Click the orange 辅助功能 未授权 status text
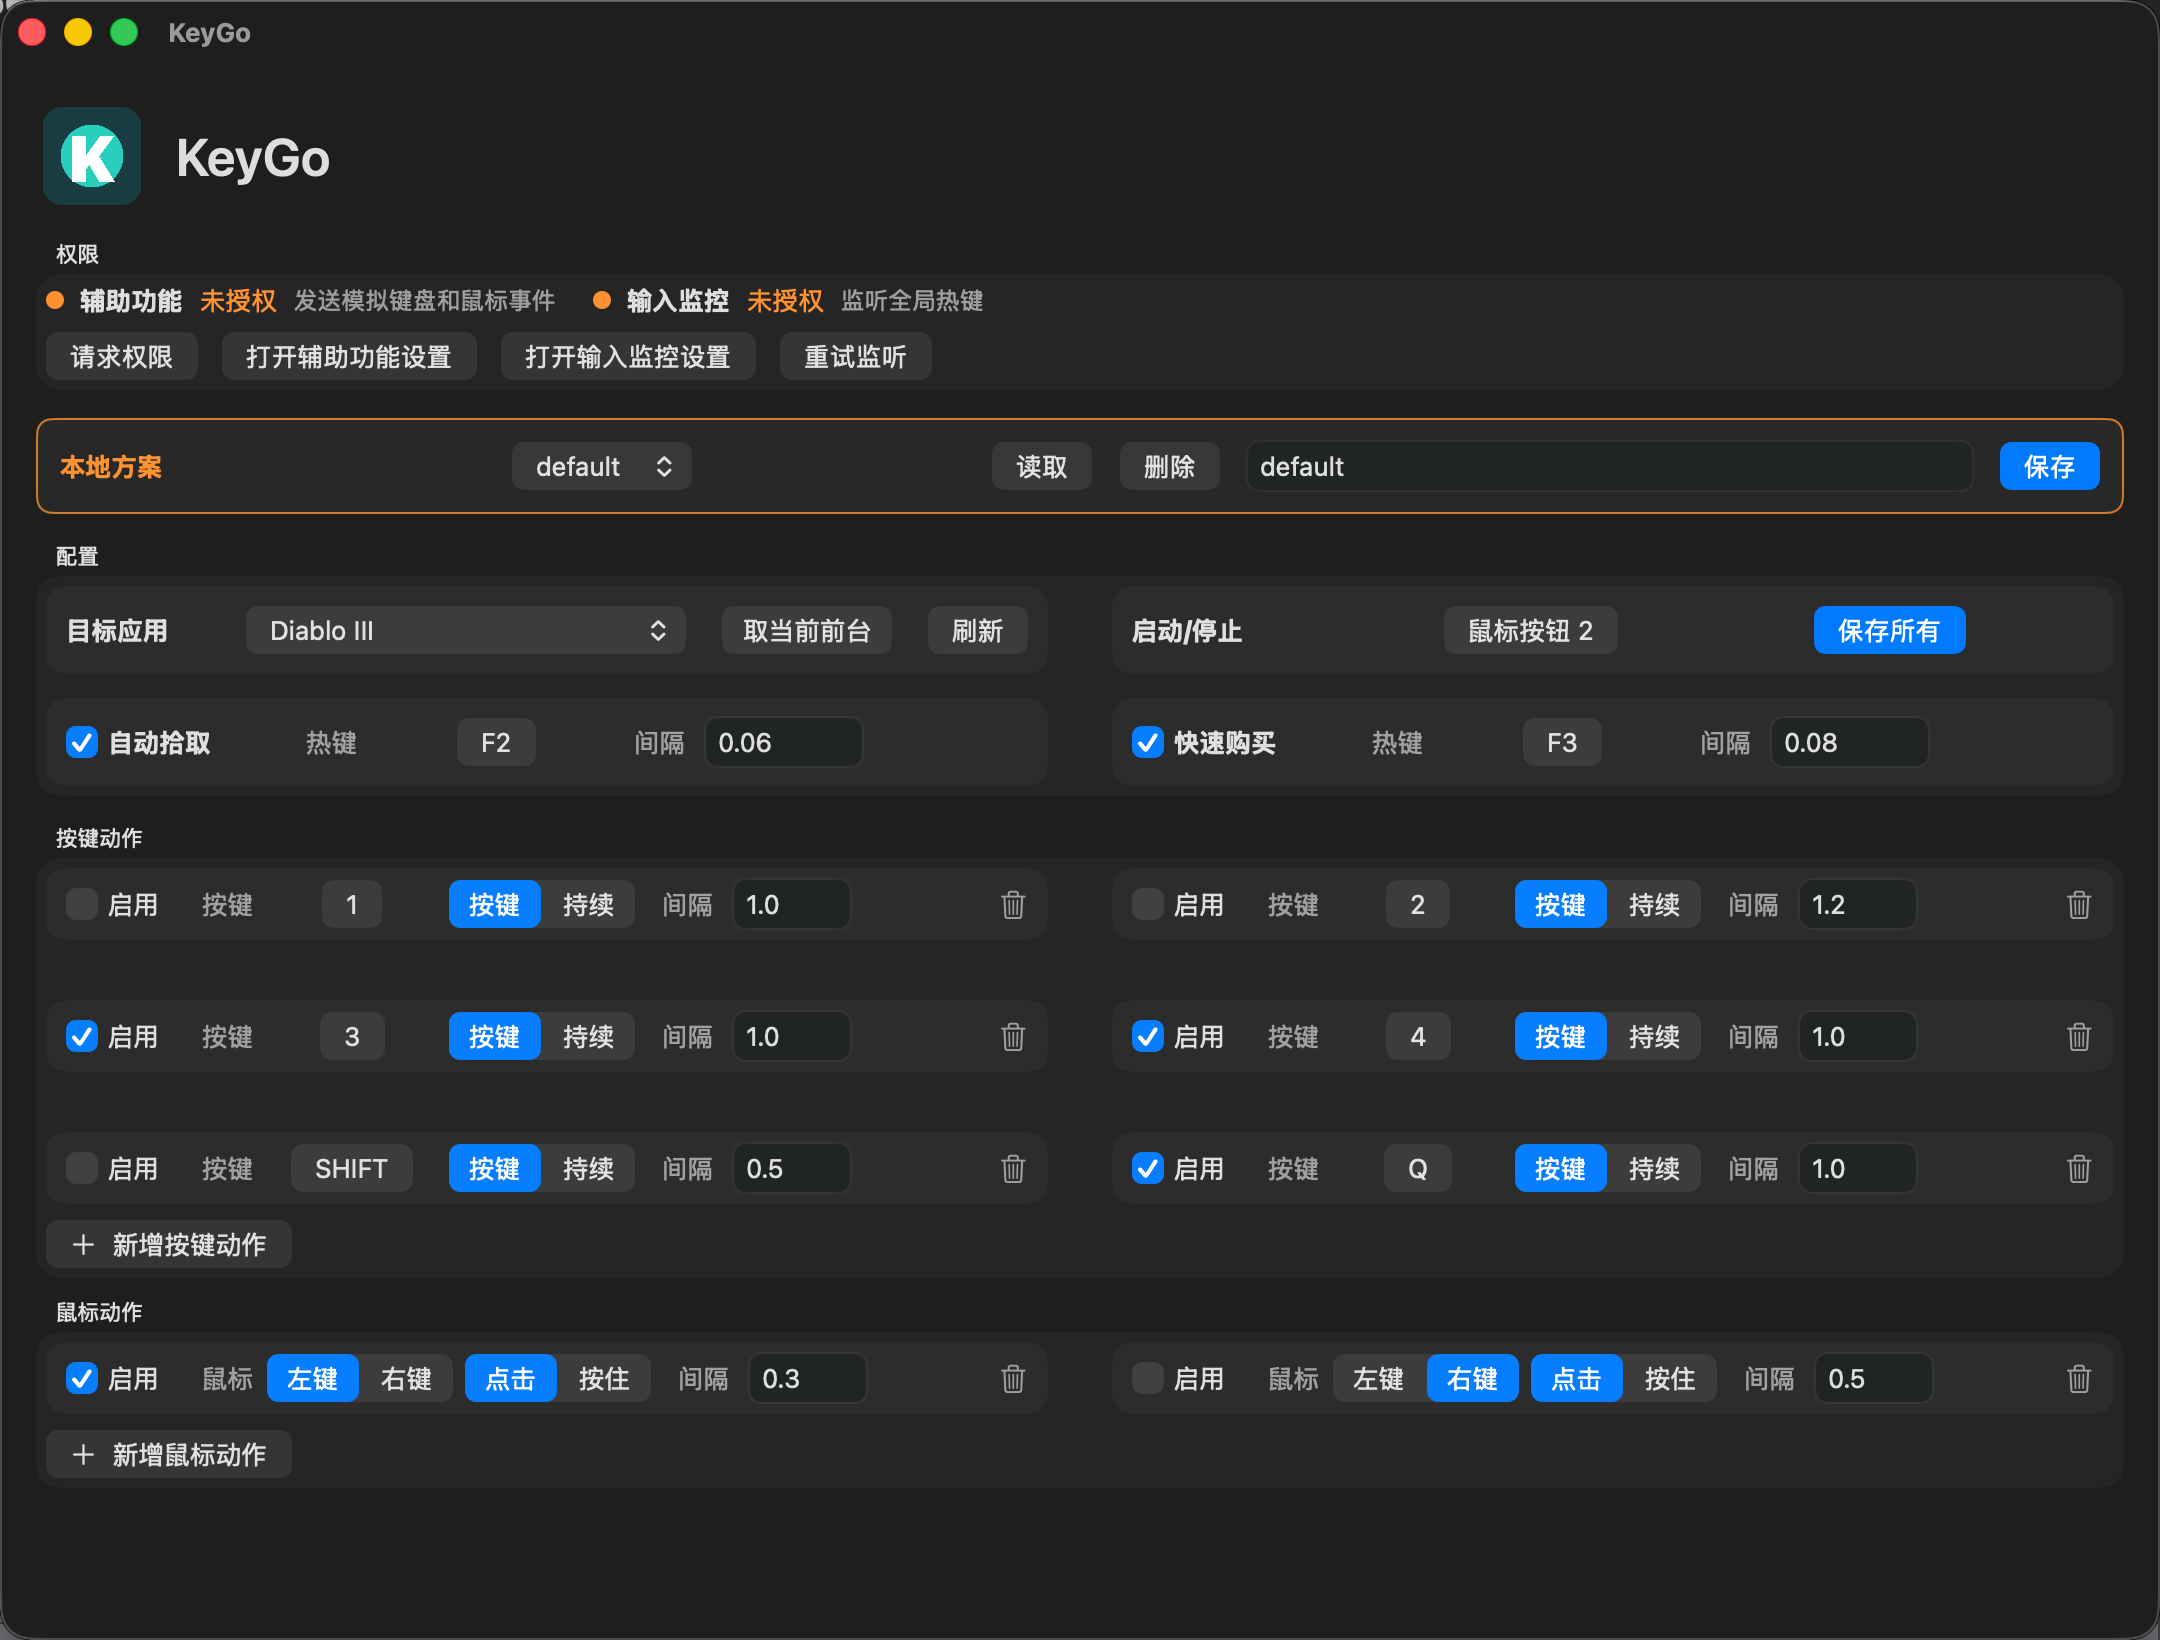2160x1640 pixels. (238, 301)
